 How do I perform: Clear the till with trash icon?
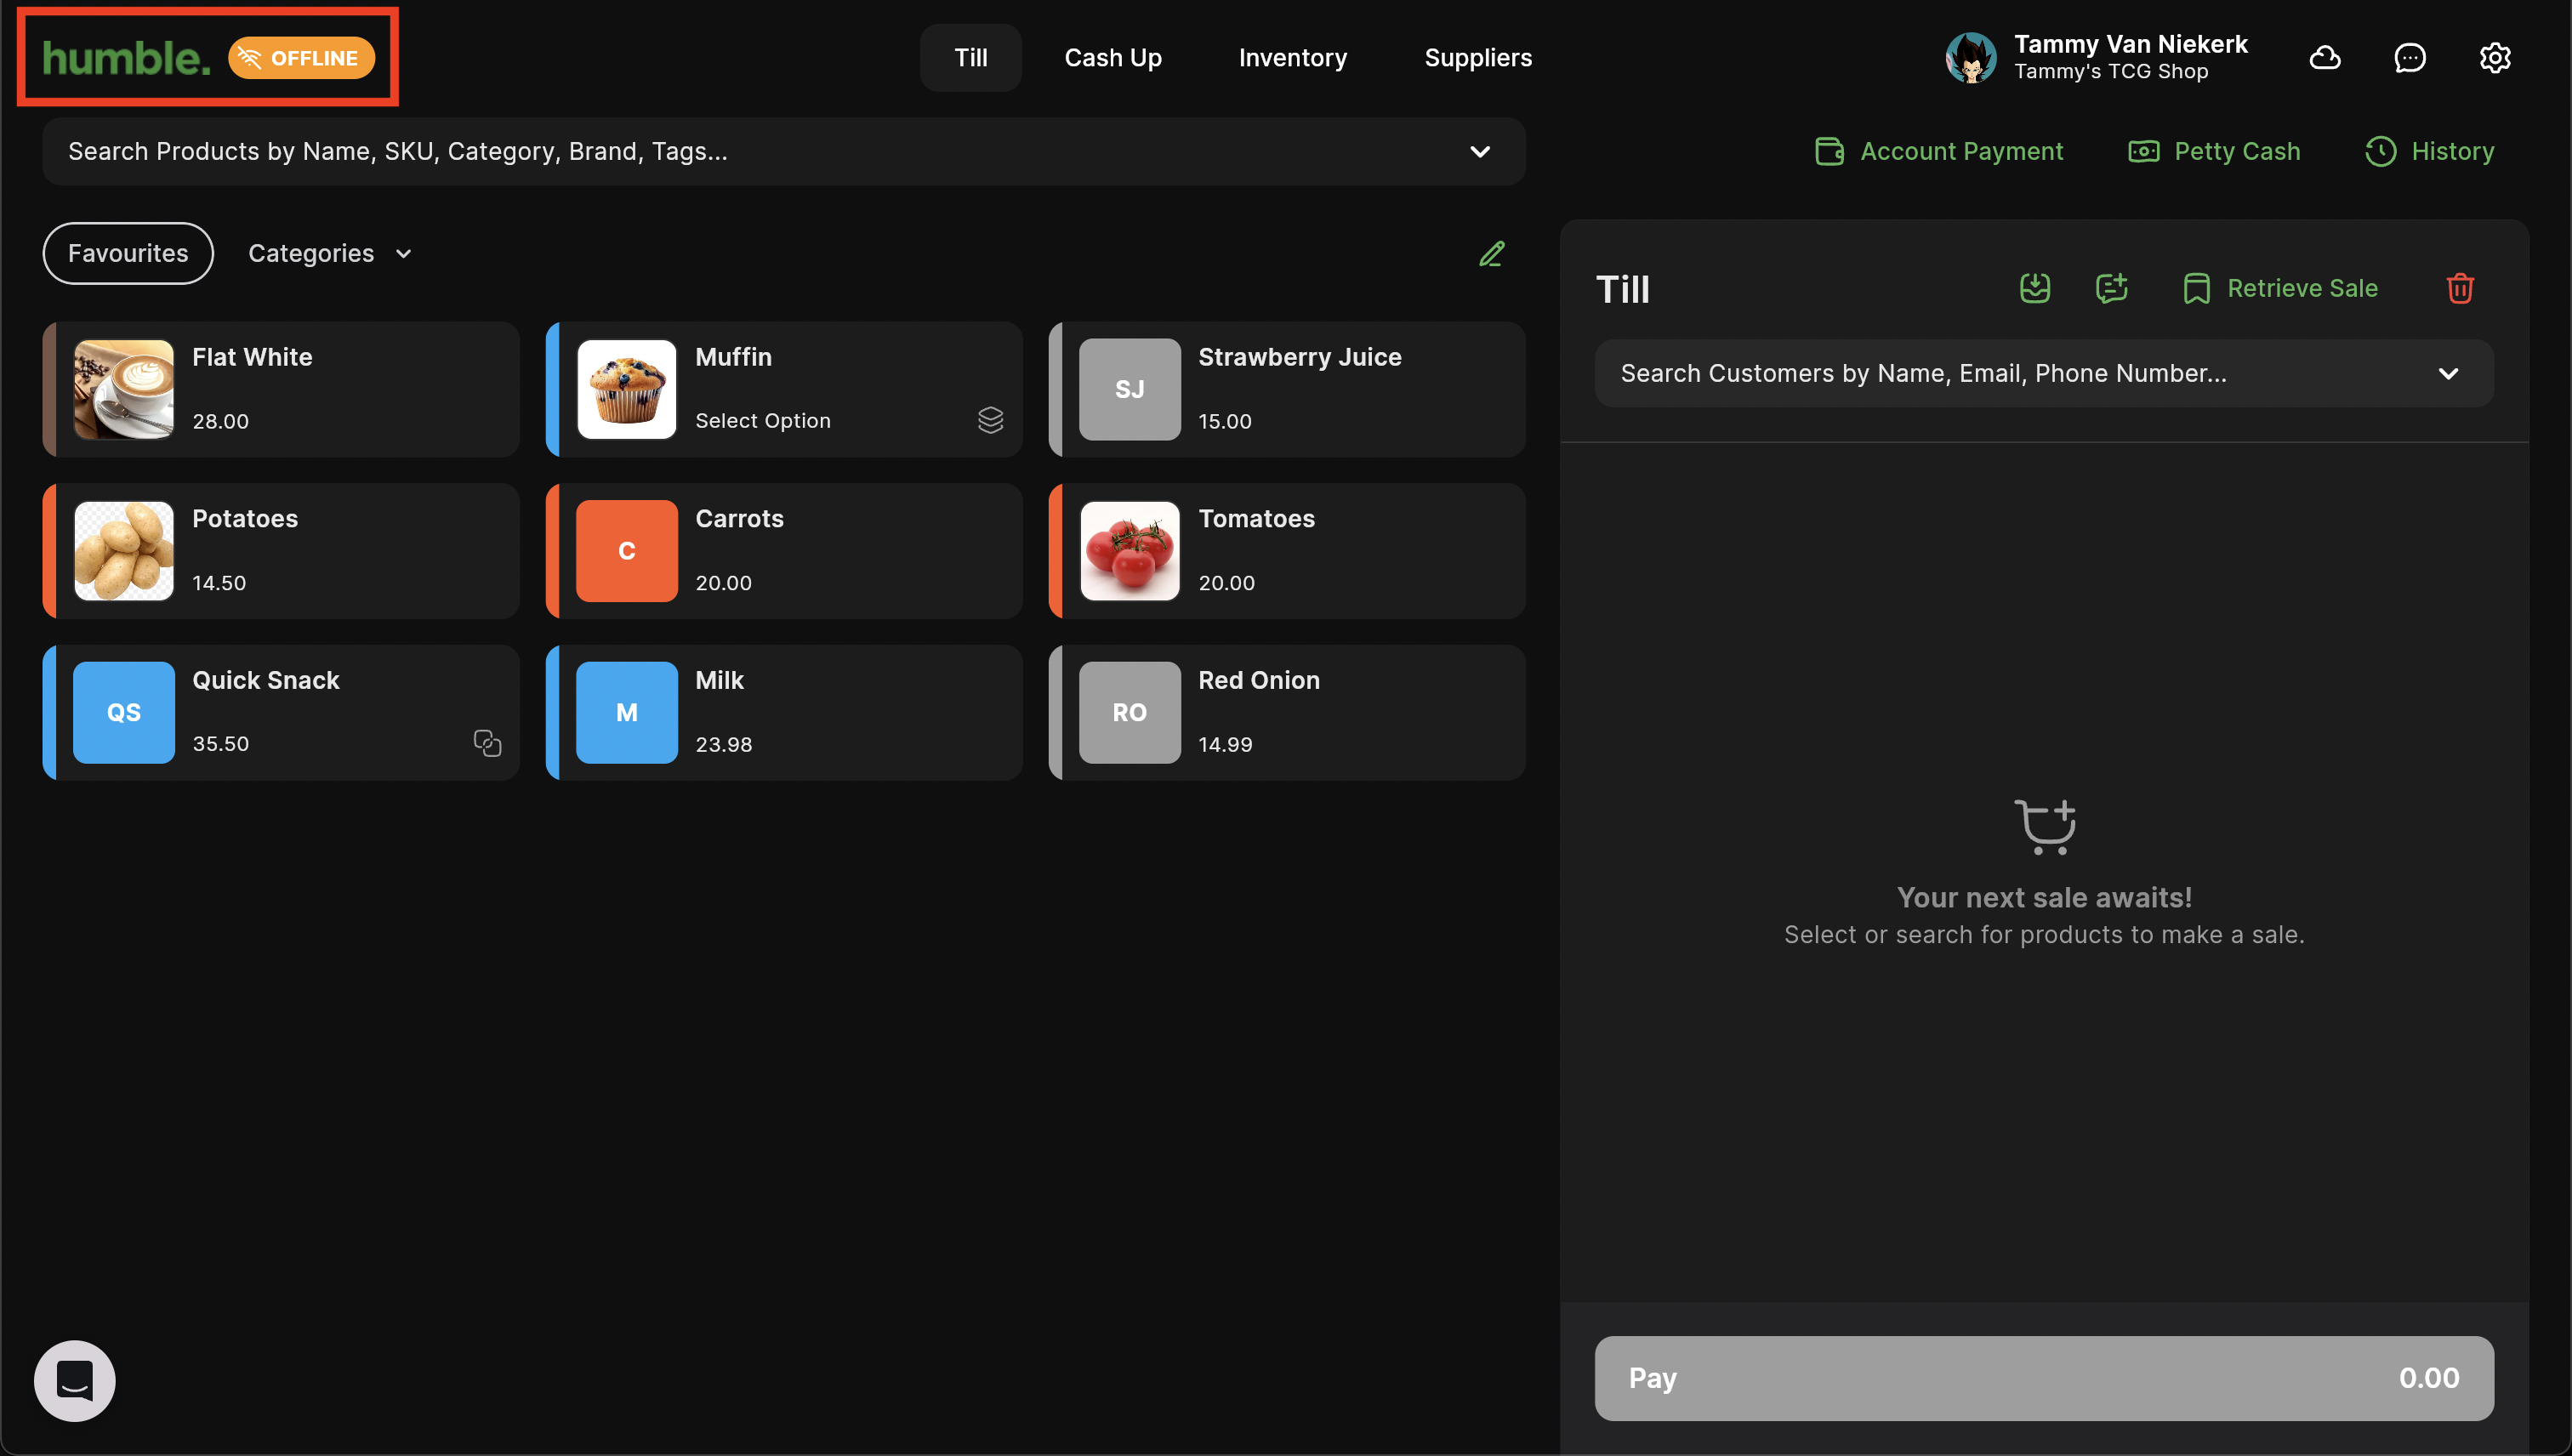click(x=2459, y=288)
